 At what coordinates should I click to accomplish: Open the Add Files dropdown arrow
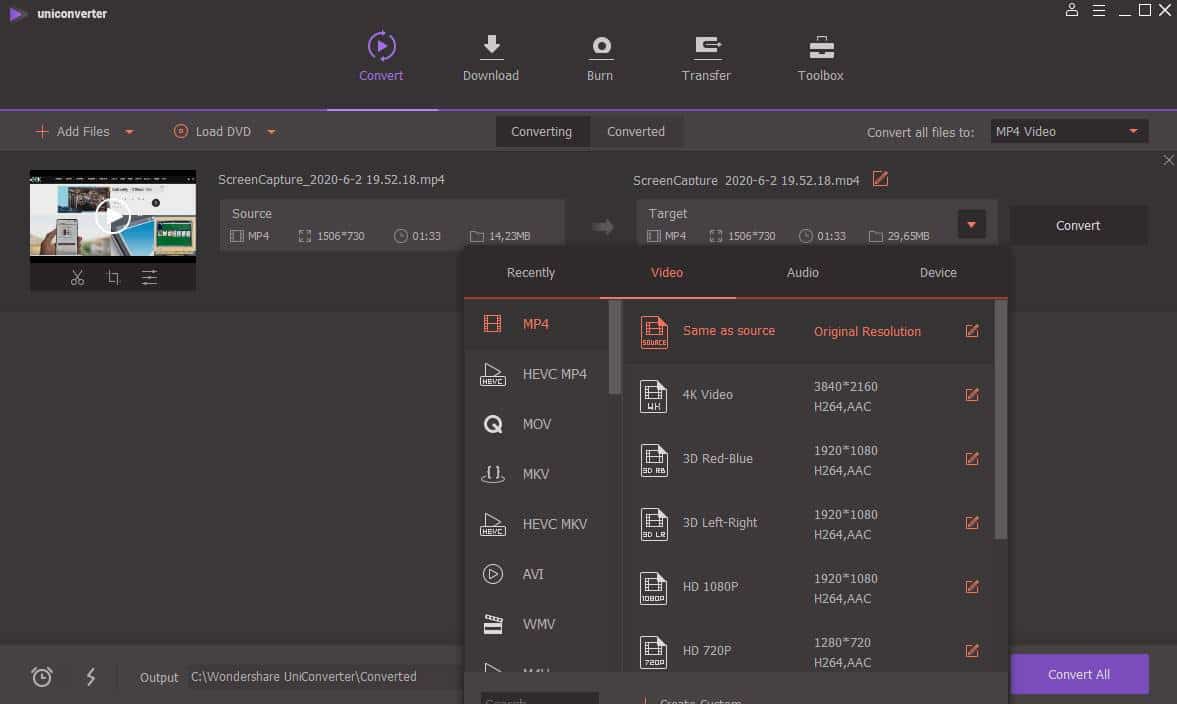coord(128,131)
